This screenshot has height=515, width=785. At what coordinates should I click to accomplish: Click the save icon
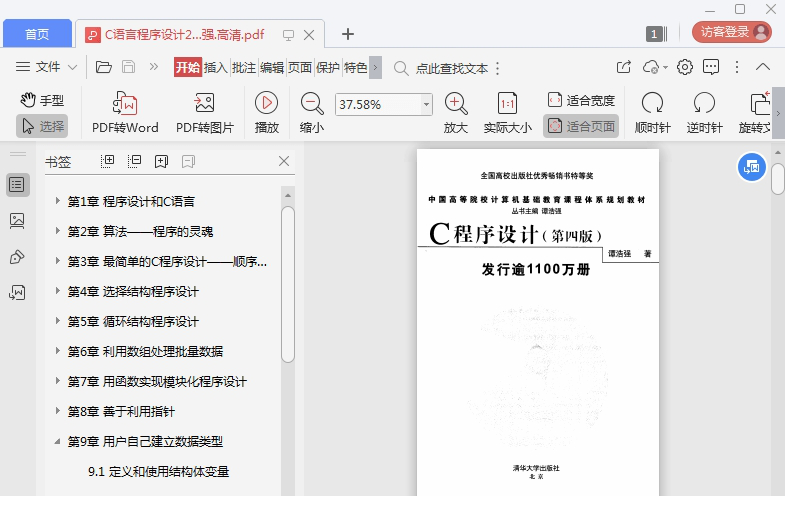pos(129,67)
